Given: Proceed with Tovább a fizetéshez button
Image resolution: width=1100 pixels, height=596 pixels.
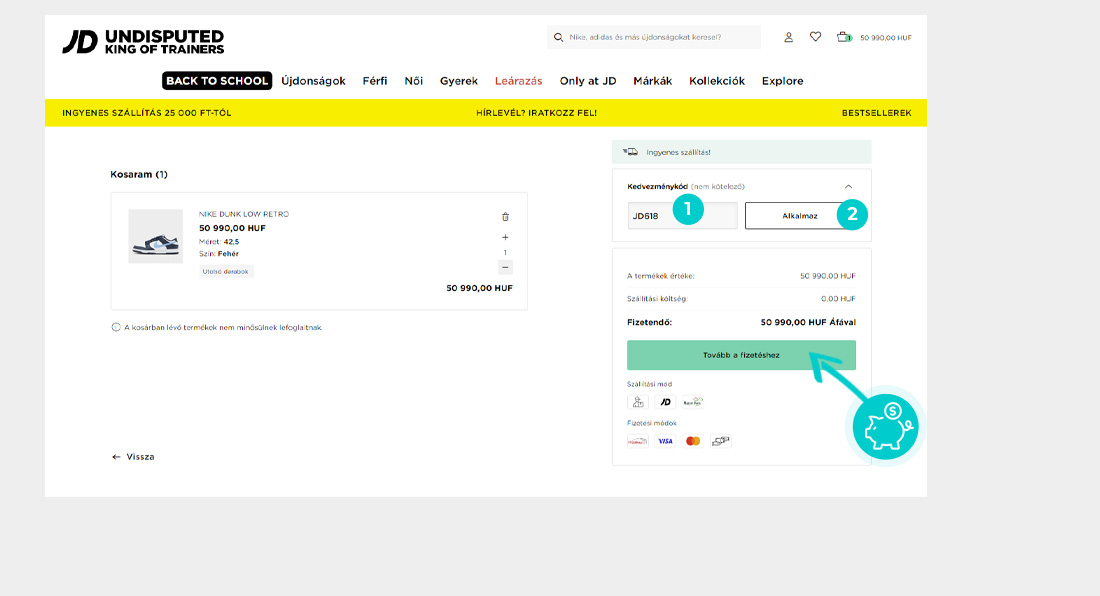Looking at the screenshot, I should tap(742, 355).
